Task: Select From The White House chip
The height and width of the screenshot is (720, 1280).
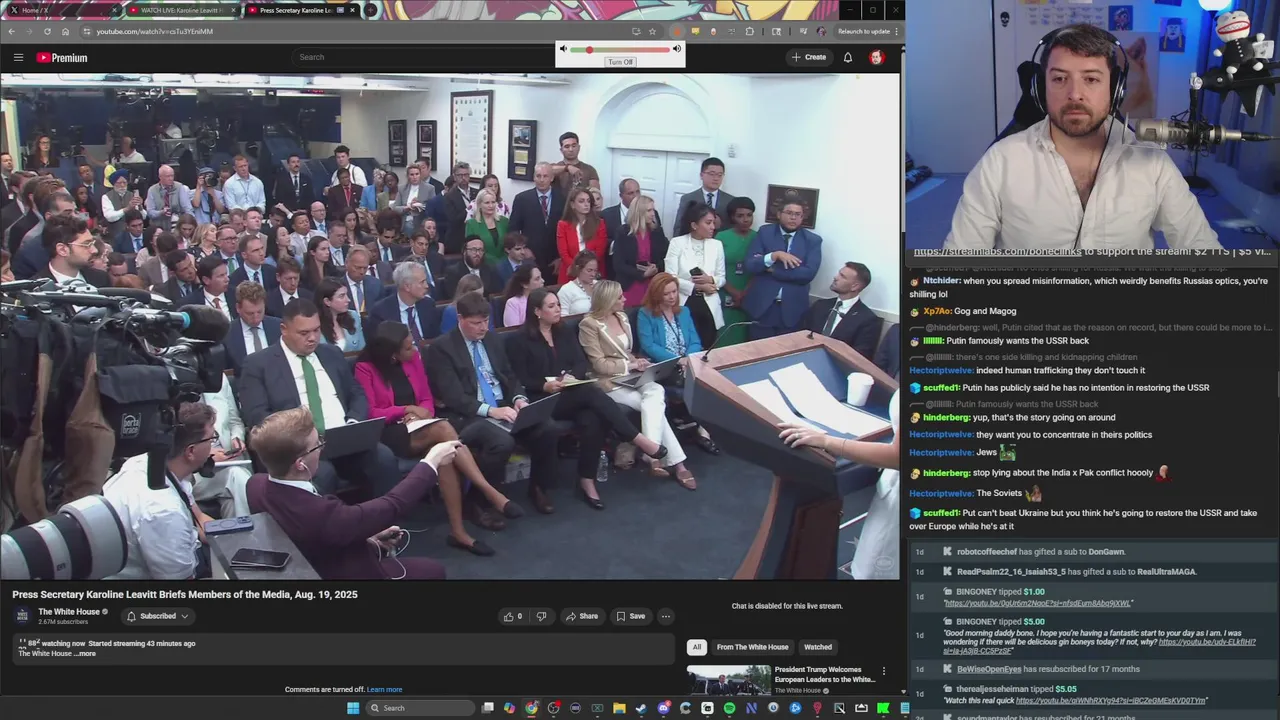Action: point(752,647)
